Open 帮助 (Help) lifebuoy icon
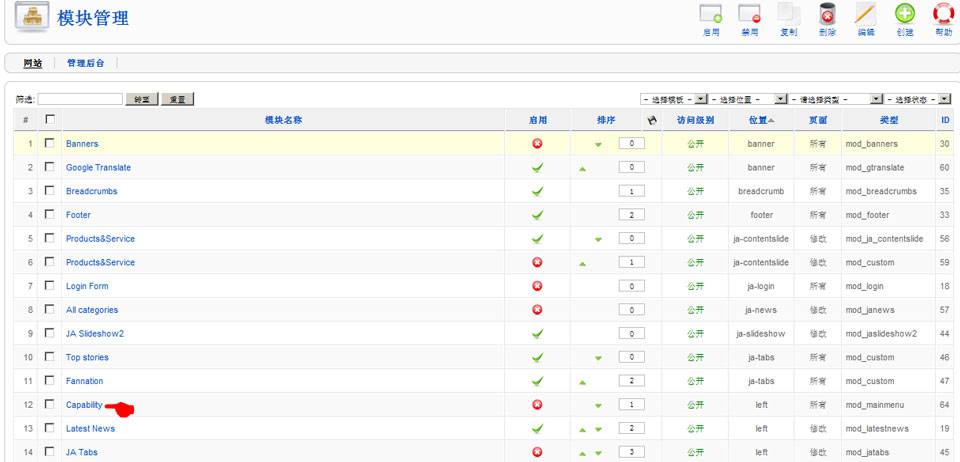 coord(943,13)
